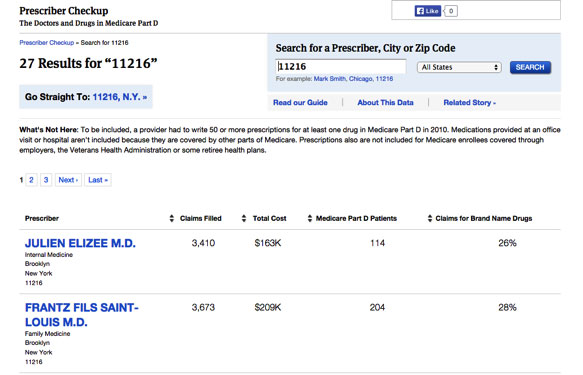
Task: Click the Prescriber Checkup breadcrumb link
Action: [x=46, y=43]
